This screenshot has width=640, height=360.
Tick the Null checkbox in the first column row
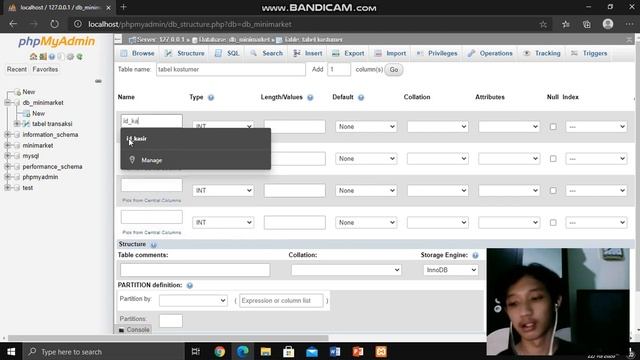553,127
